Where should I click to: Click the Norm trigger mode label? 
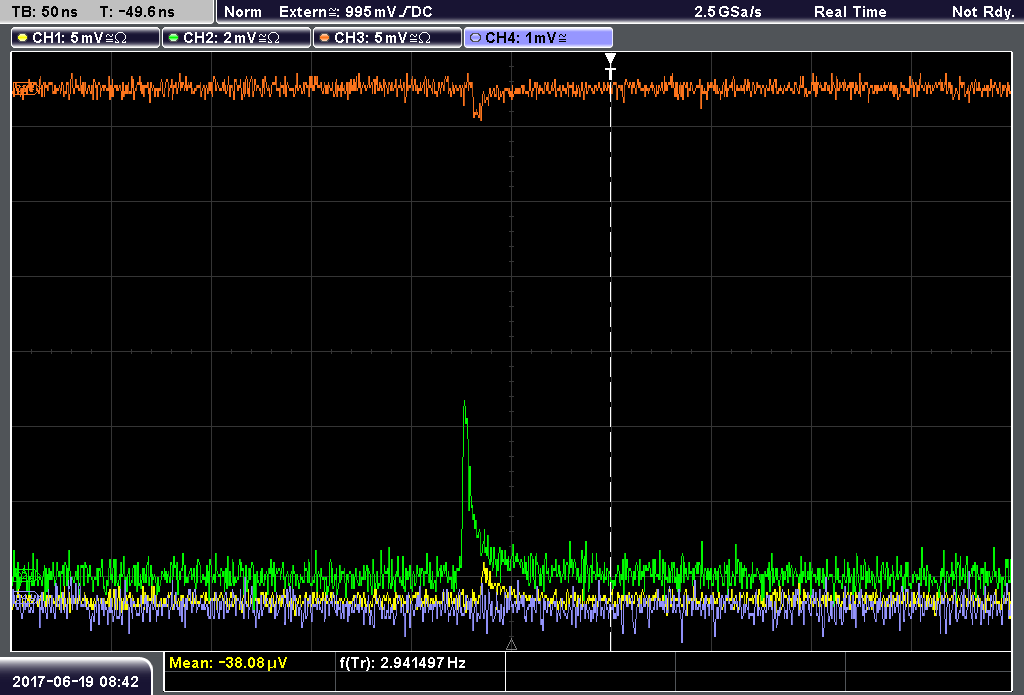pyautogui.click(x=243, y=12)
